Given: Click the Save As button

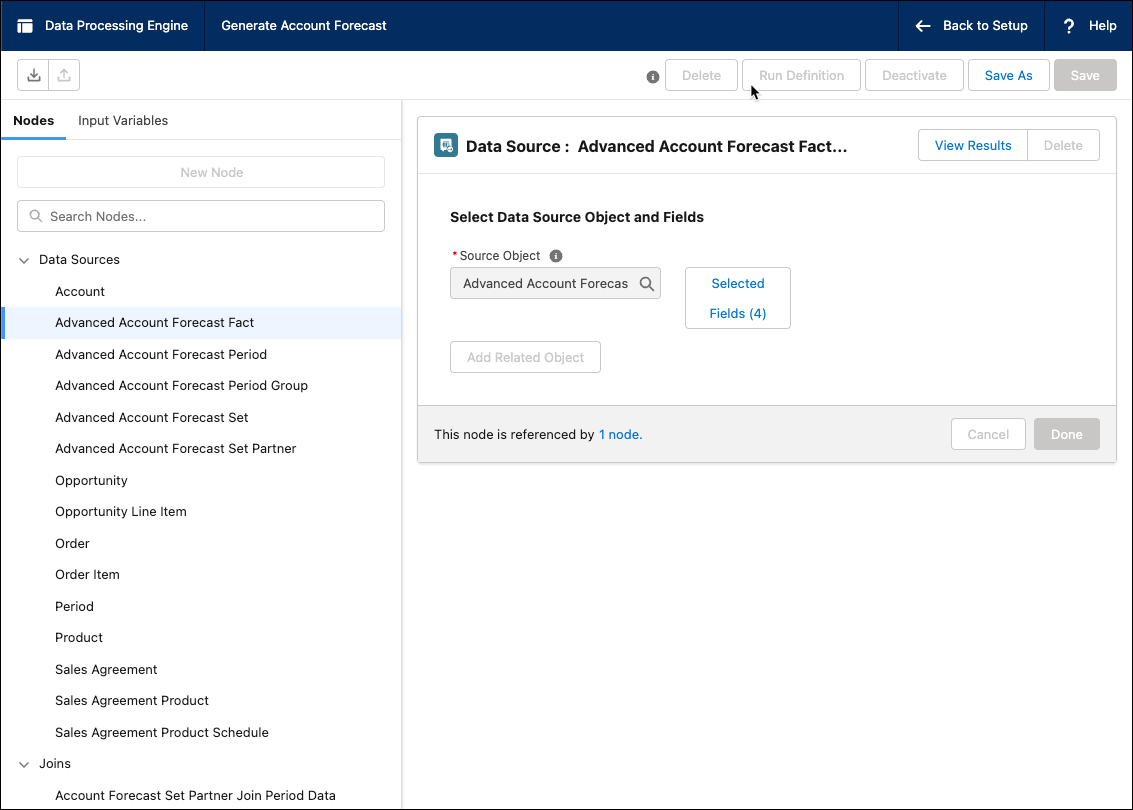Looking at the screenshot, I should pyautogui.click(x=1008, y=75).
